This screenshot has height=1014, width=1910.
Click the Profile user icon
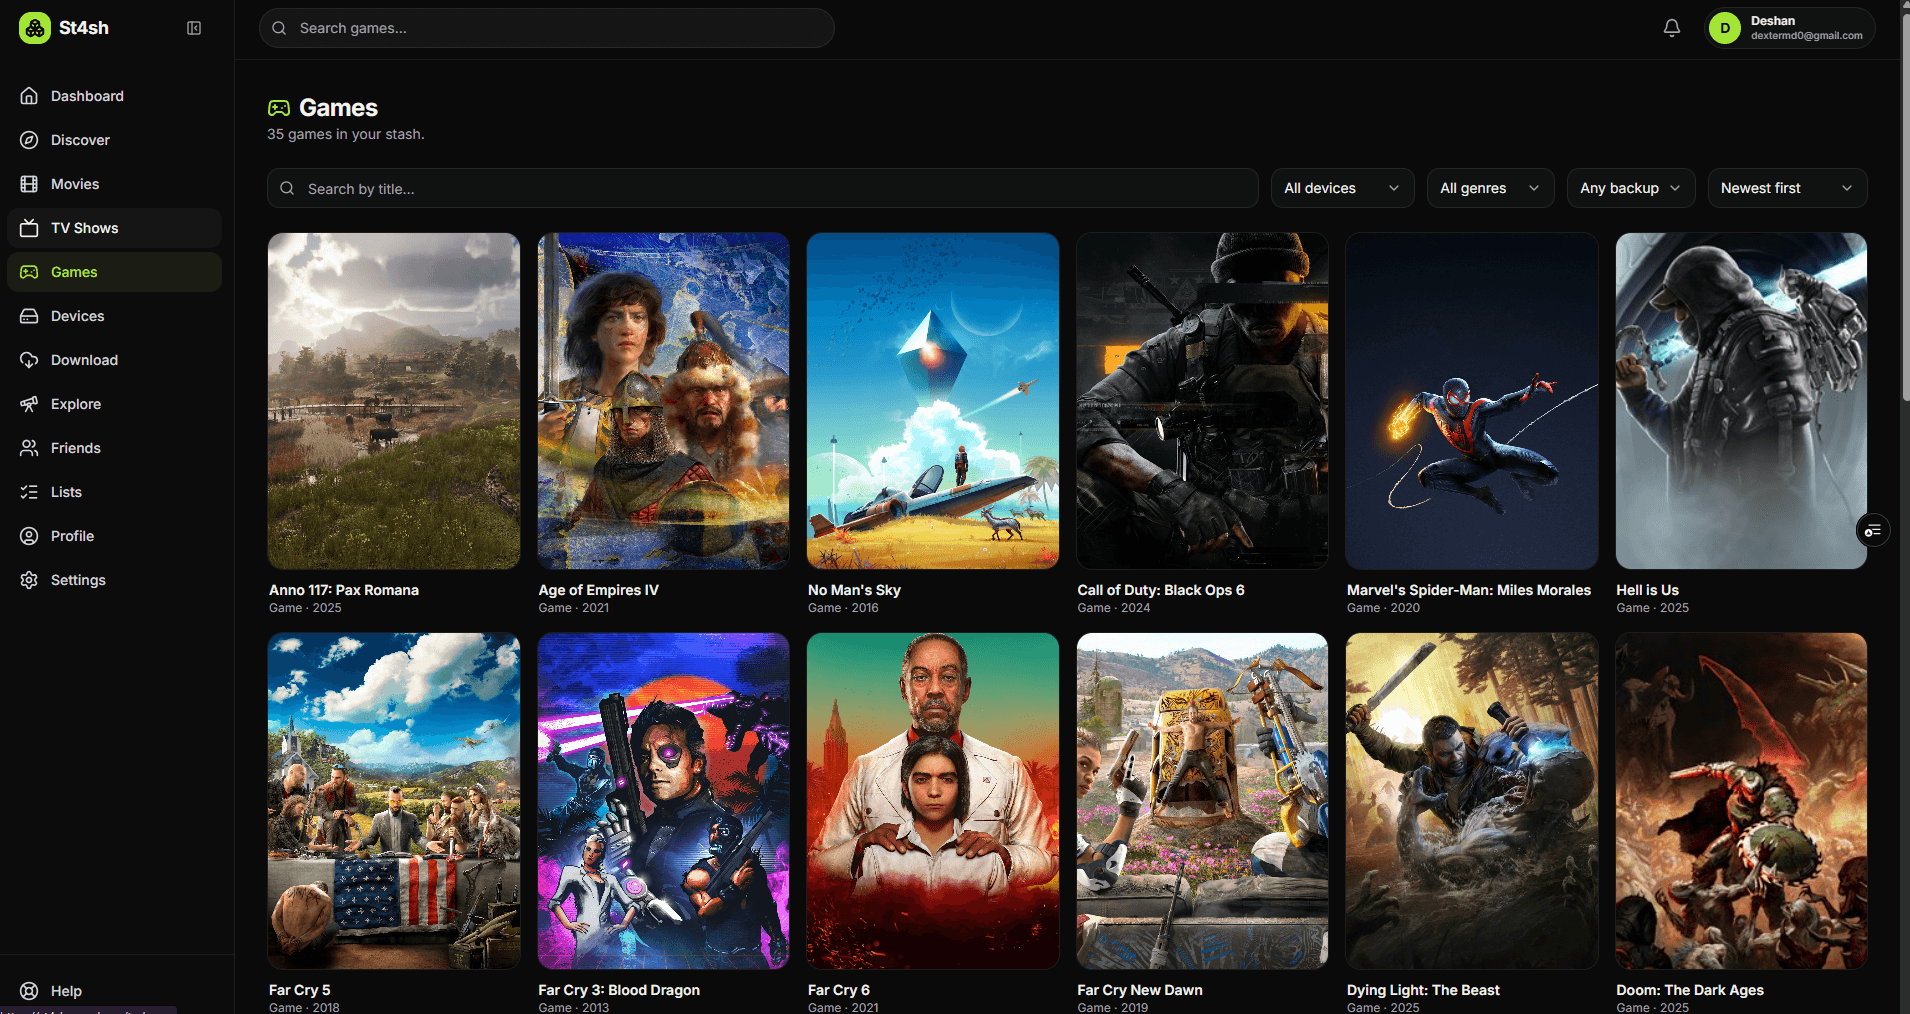pyautogui.click(x=29, y=536)
